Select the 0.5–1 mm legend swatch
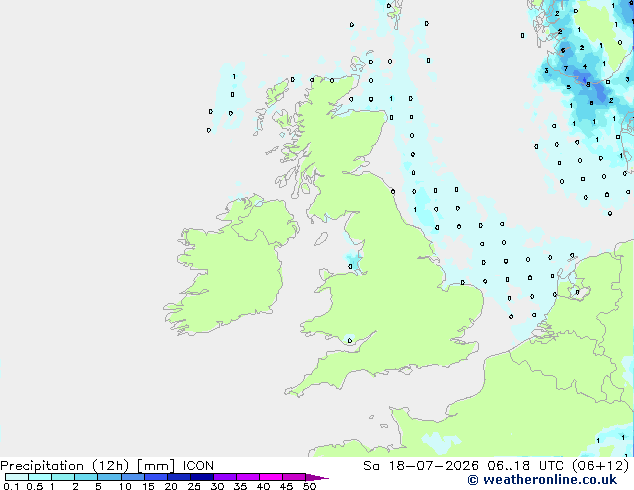This screenshot has width=634, height=490. (40, 477)
